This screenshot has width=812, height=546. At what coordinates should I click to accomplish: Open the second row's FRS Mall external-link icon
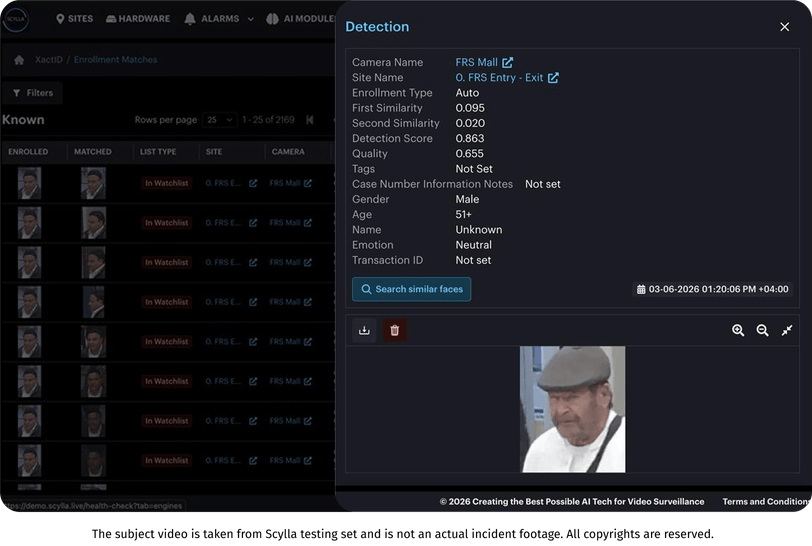308,223
